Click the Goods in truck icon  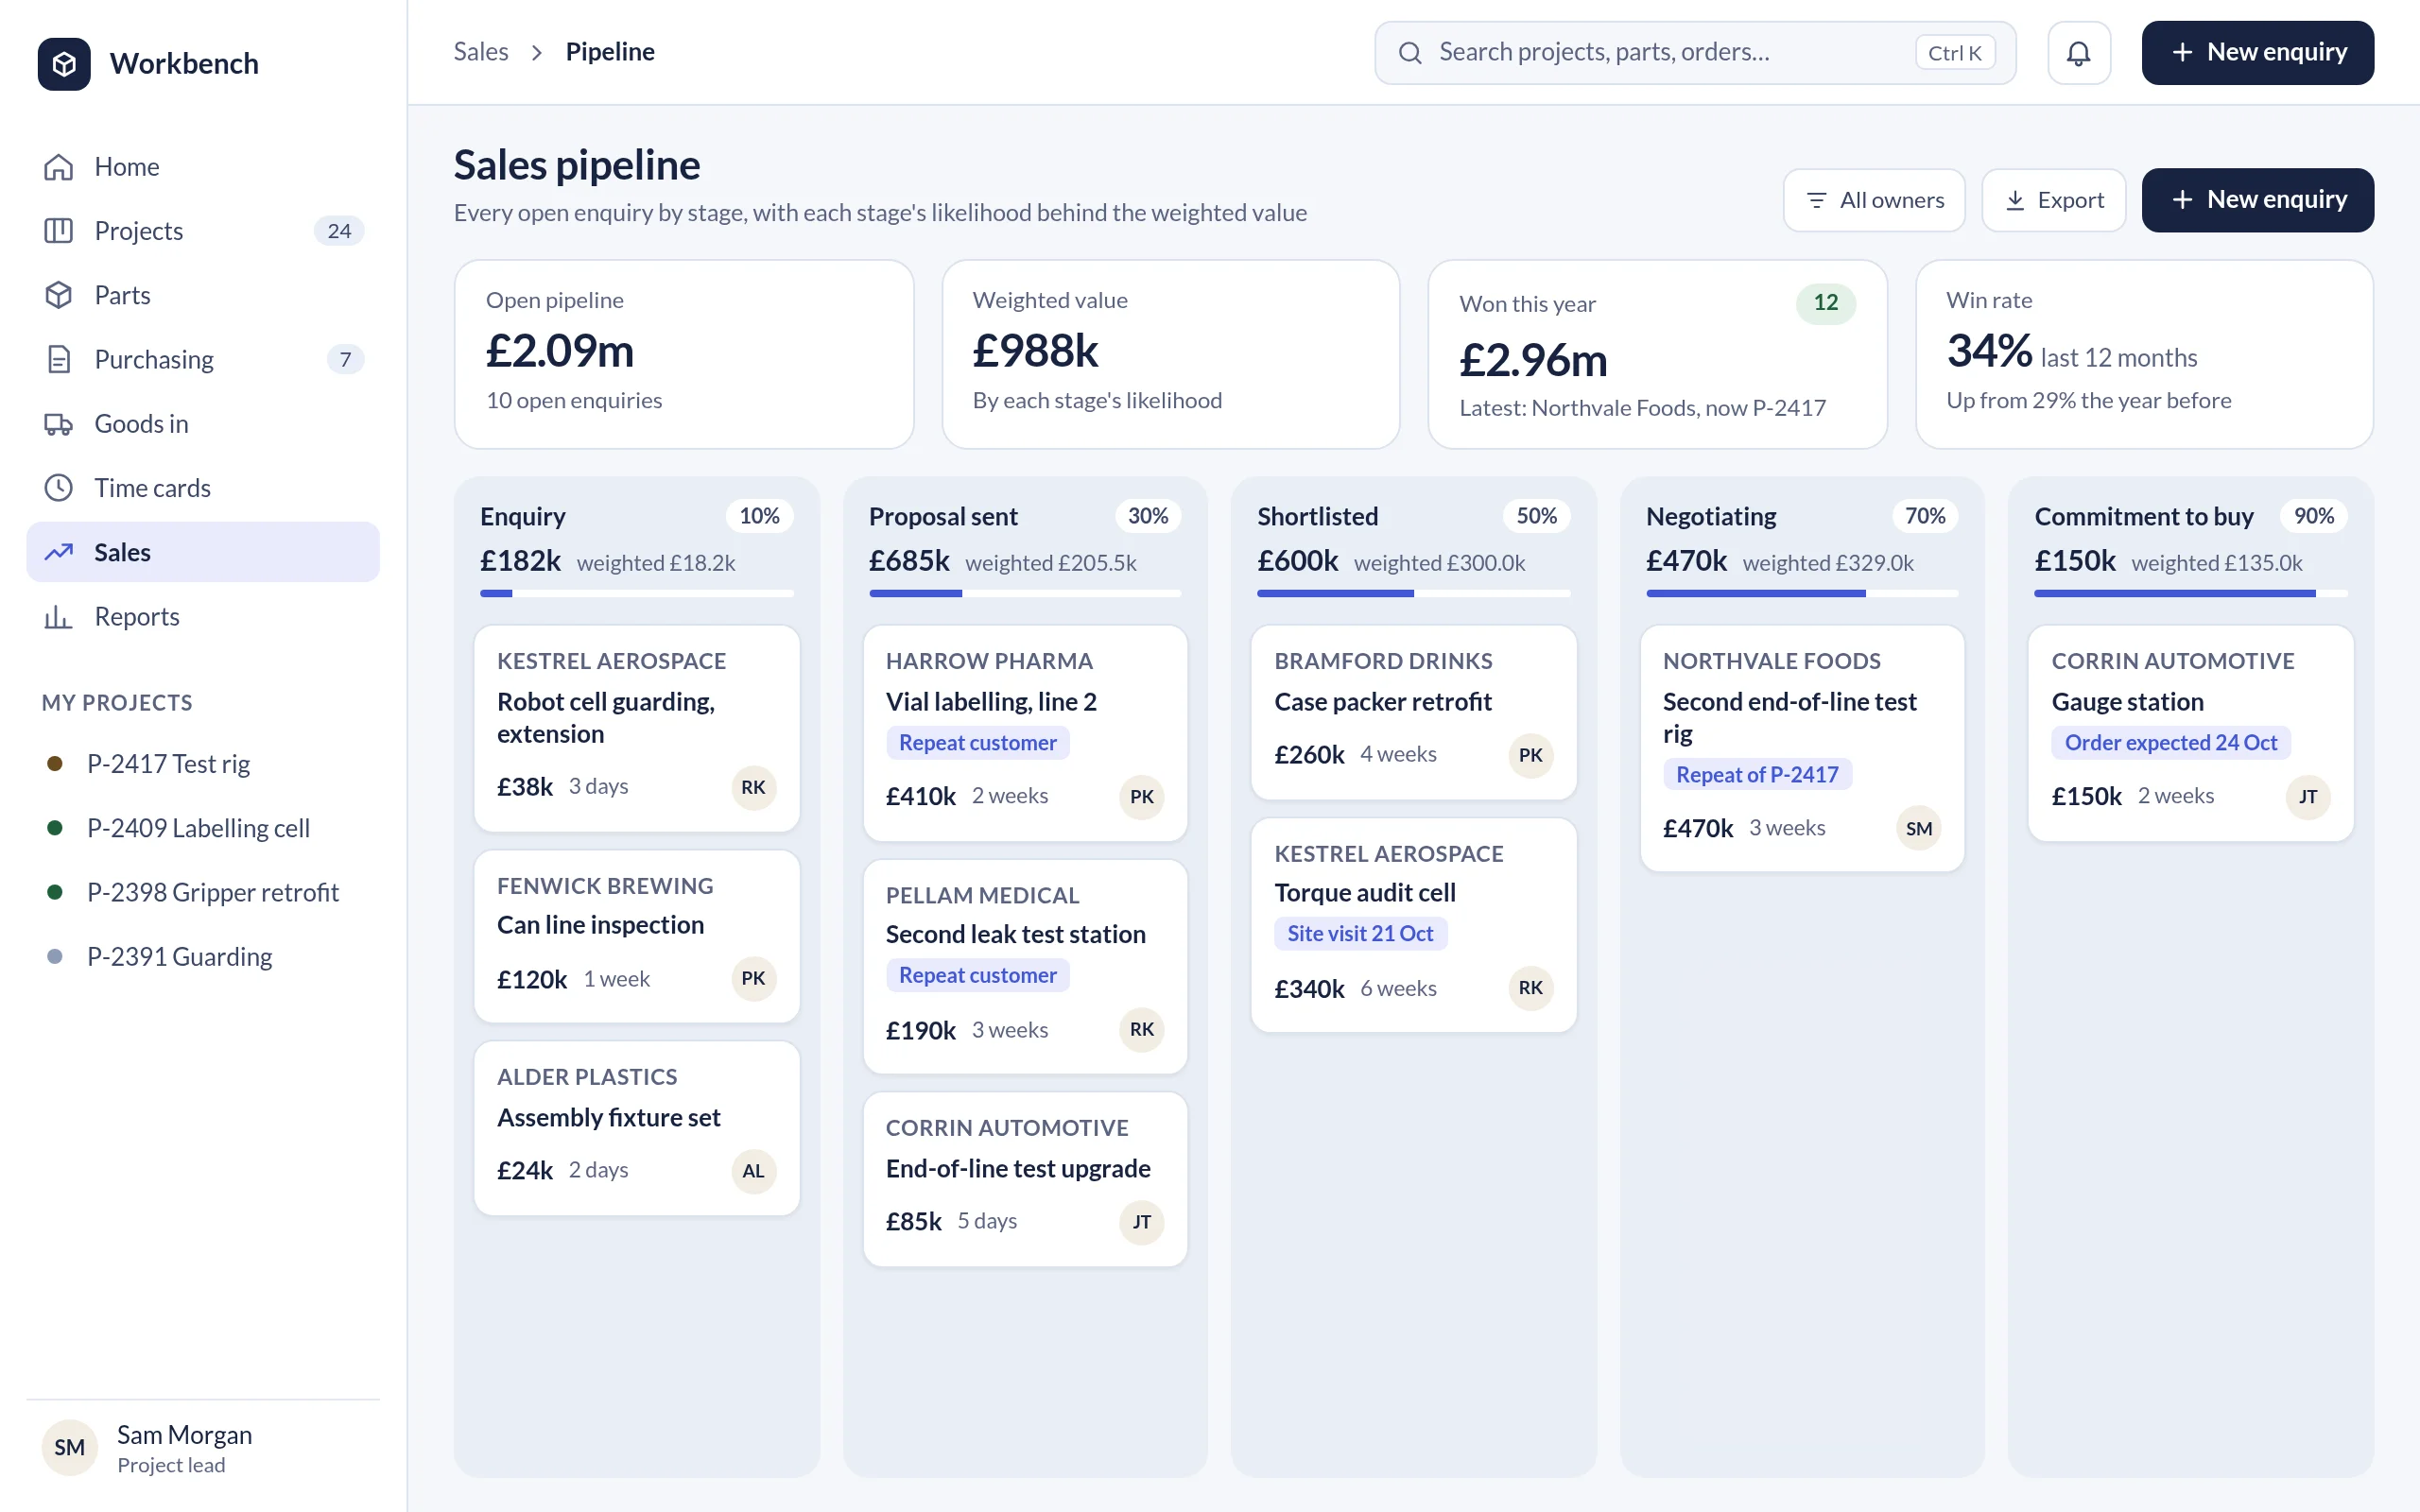tap(59, 424)
